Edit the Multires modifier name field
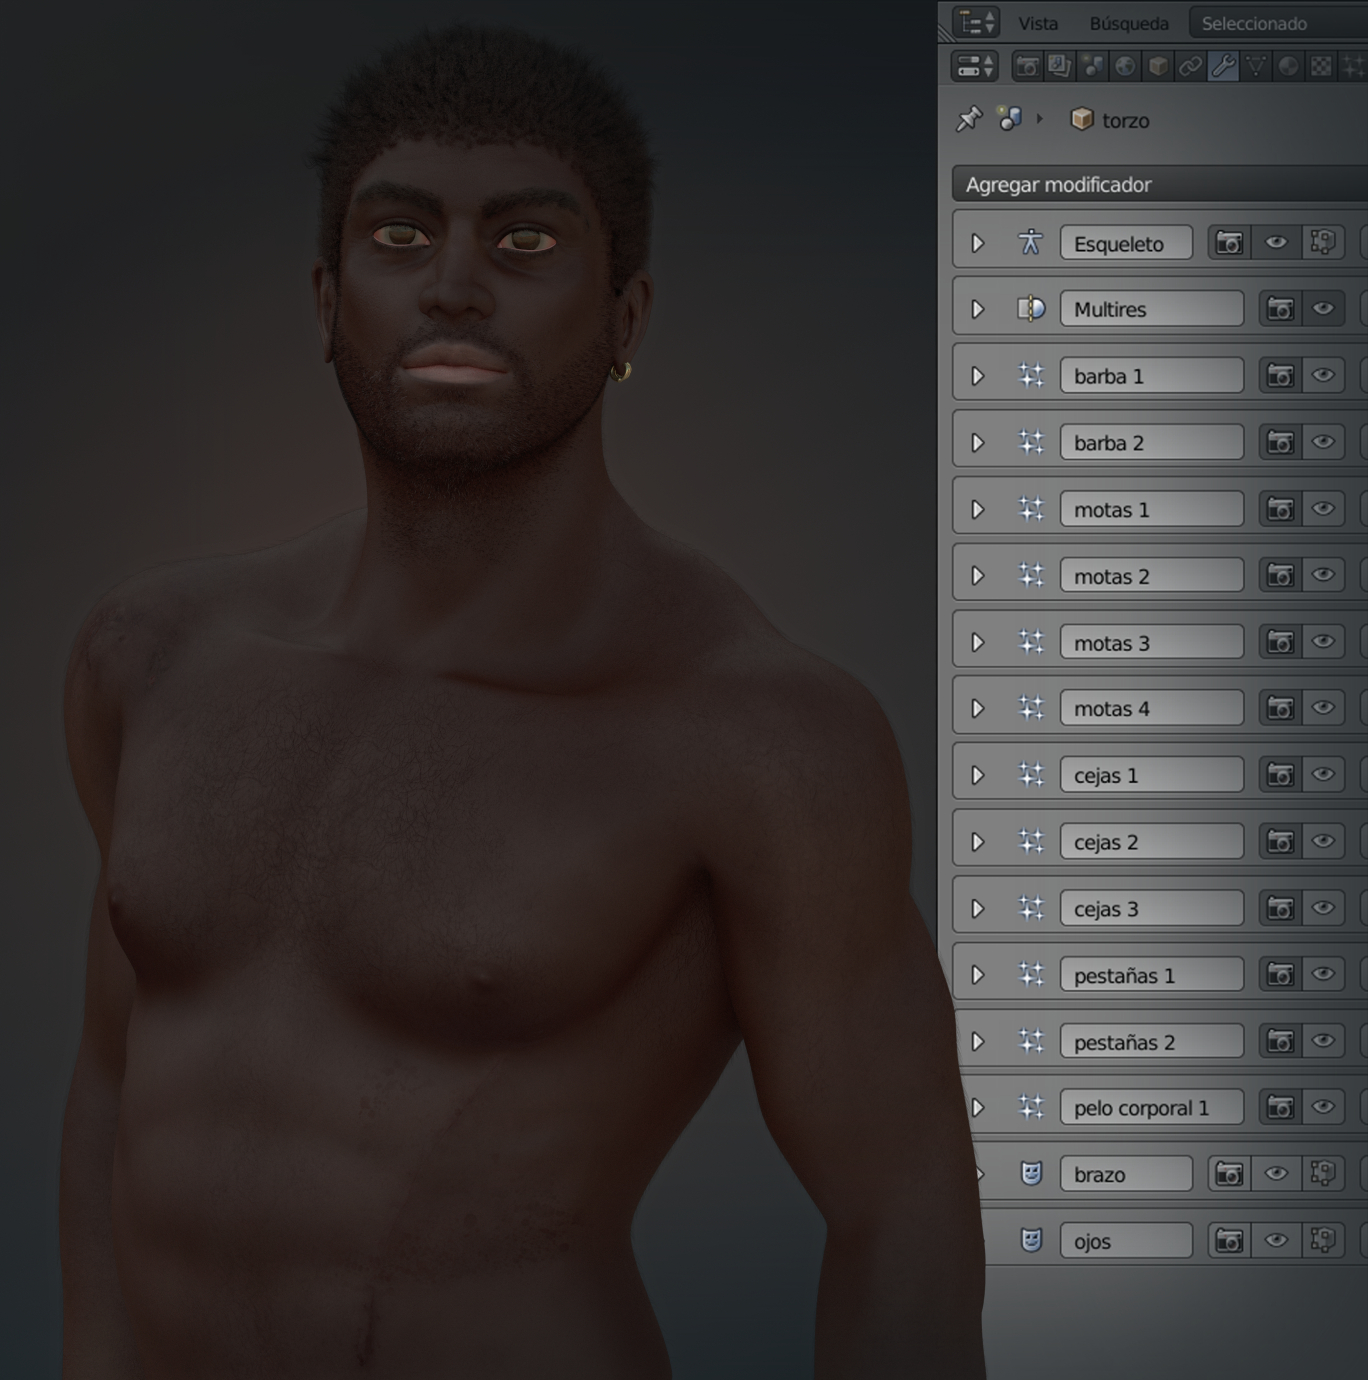Viewport: 1368px width, 1380px height. pyautogui.click(x=1152, y=309)
